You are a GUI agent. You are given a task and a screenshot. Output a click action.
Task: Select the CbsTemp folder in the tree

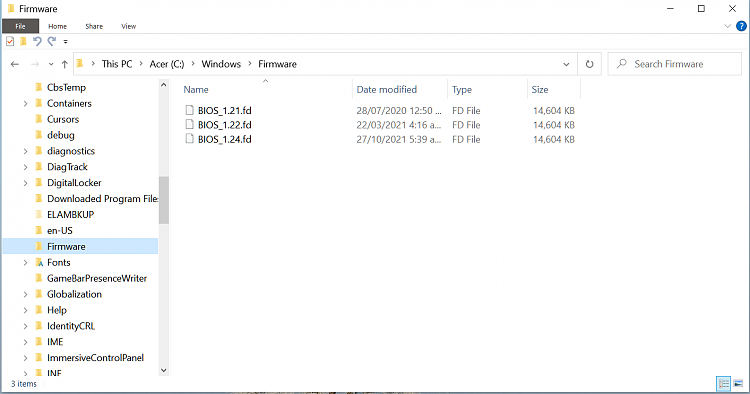click(x=66, y=88)
